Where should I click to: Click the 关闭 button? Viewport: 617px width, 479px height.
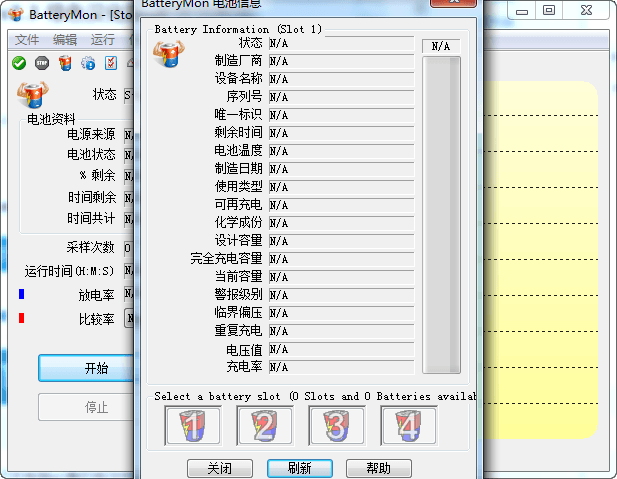[220, 468]
